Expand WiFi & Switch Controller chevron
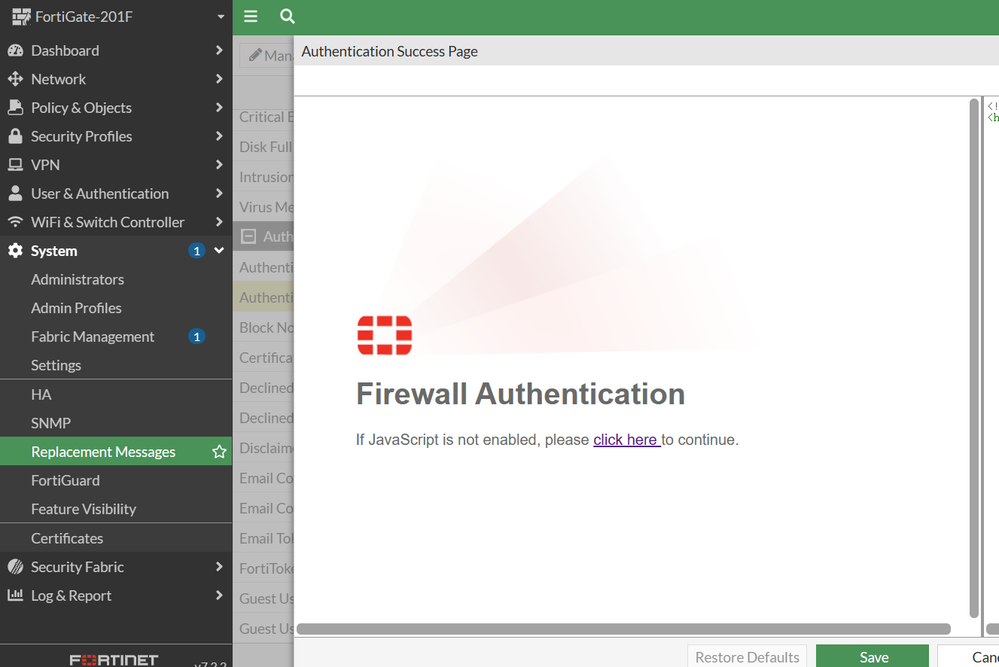Screen dimensions: 999x667 coord(219,222)
